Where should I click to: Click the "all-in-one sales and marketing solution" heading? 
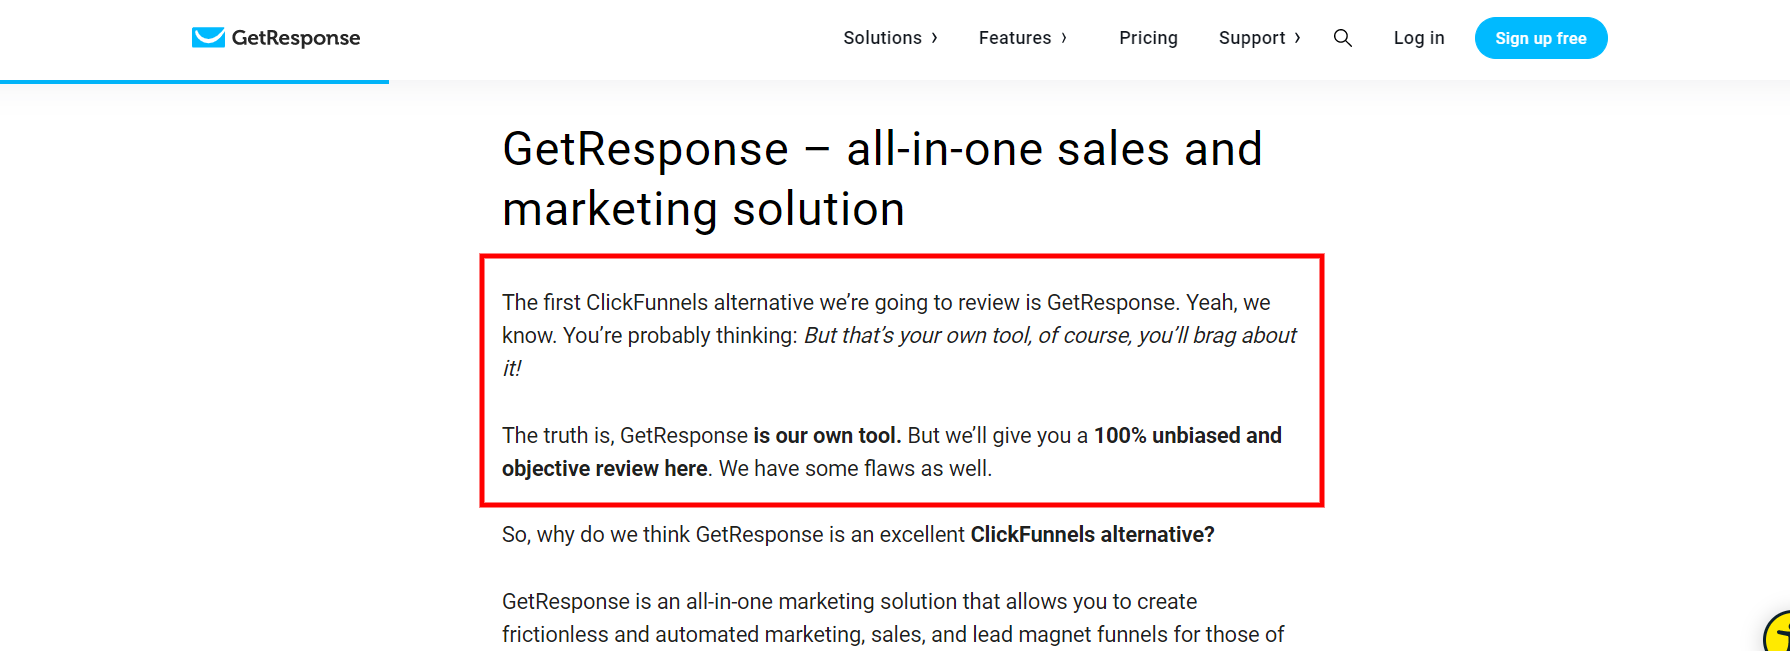(882, 179)
